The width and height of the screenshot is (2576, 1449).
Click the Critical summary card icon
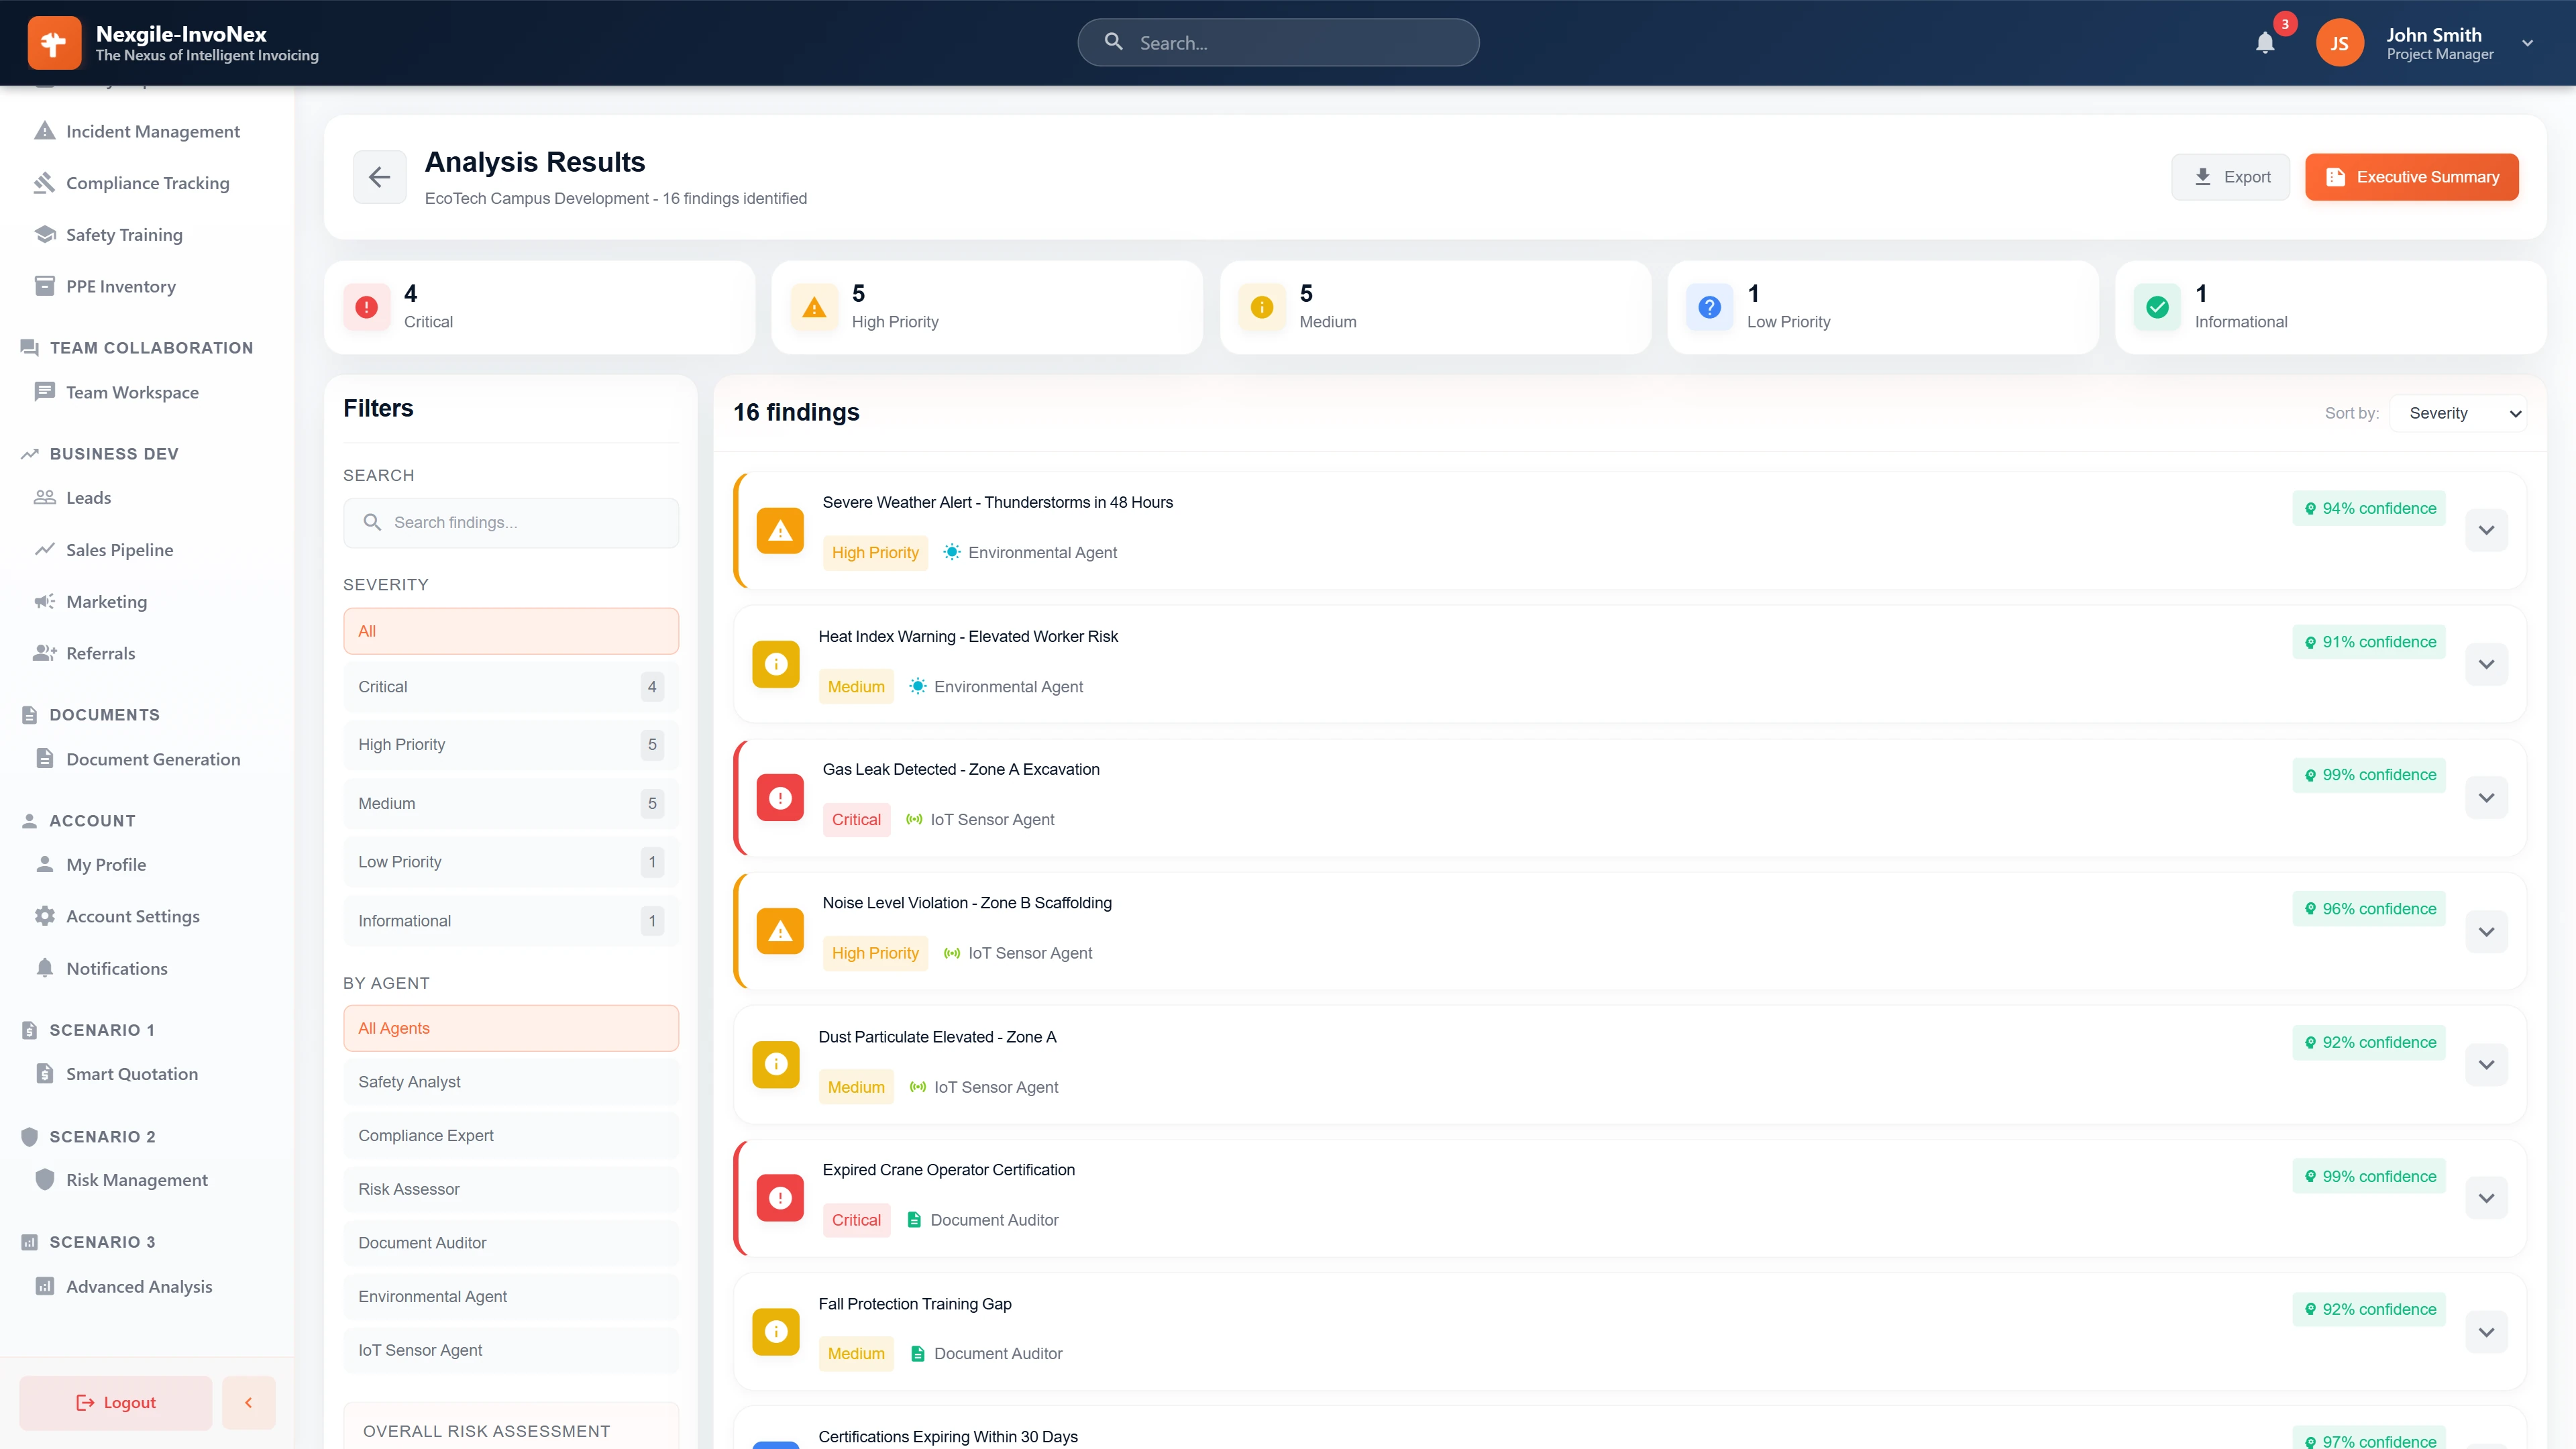[x=367, y=307]
